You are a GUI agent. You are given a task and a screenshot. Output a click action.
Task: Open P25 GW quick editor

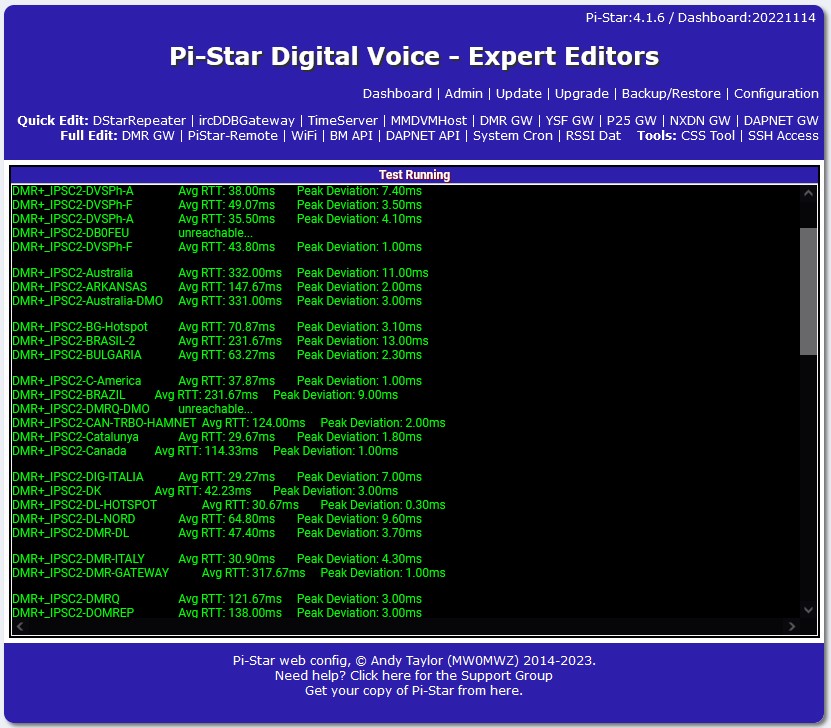point(631,121)
